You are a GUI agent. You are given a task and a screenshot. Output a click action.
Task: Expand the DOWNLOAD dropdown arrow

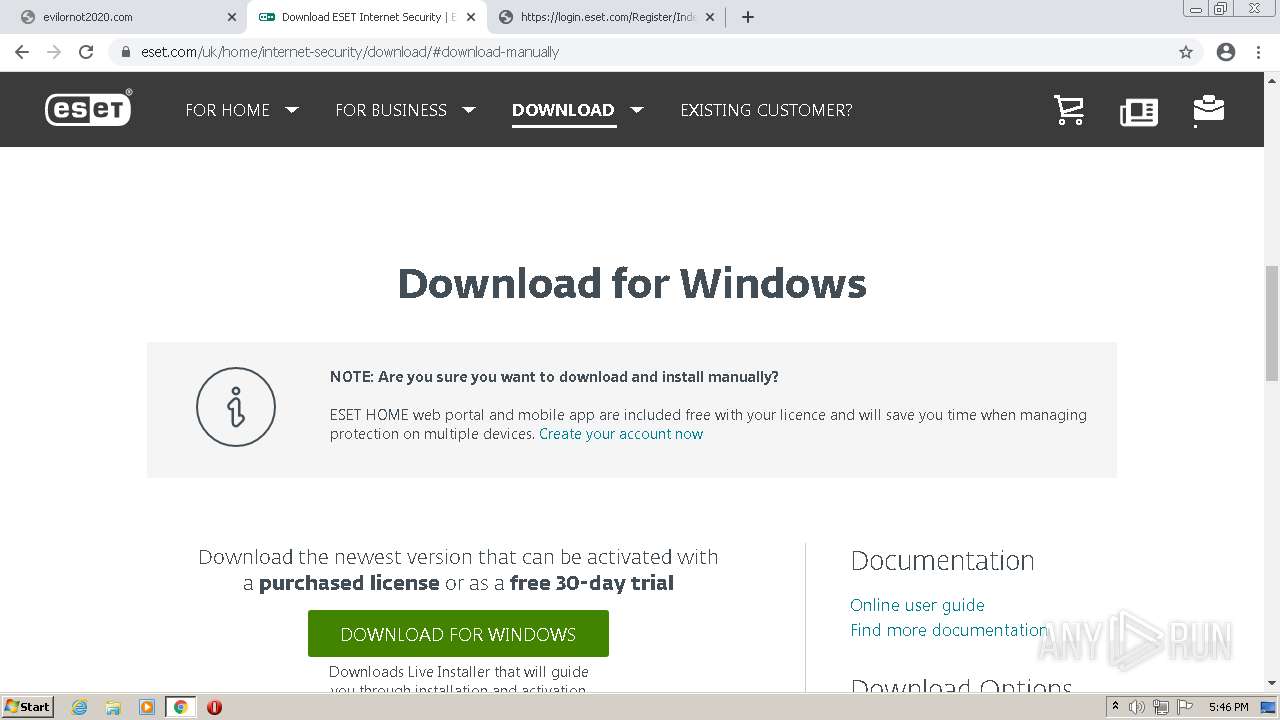click(x=637, y=110)
